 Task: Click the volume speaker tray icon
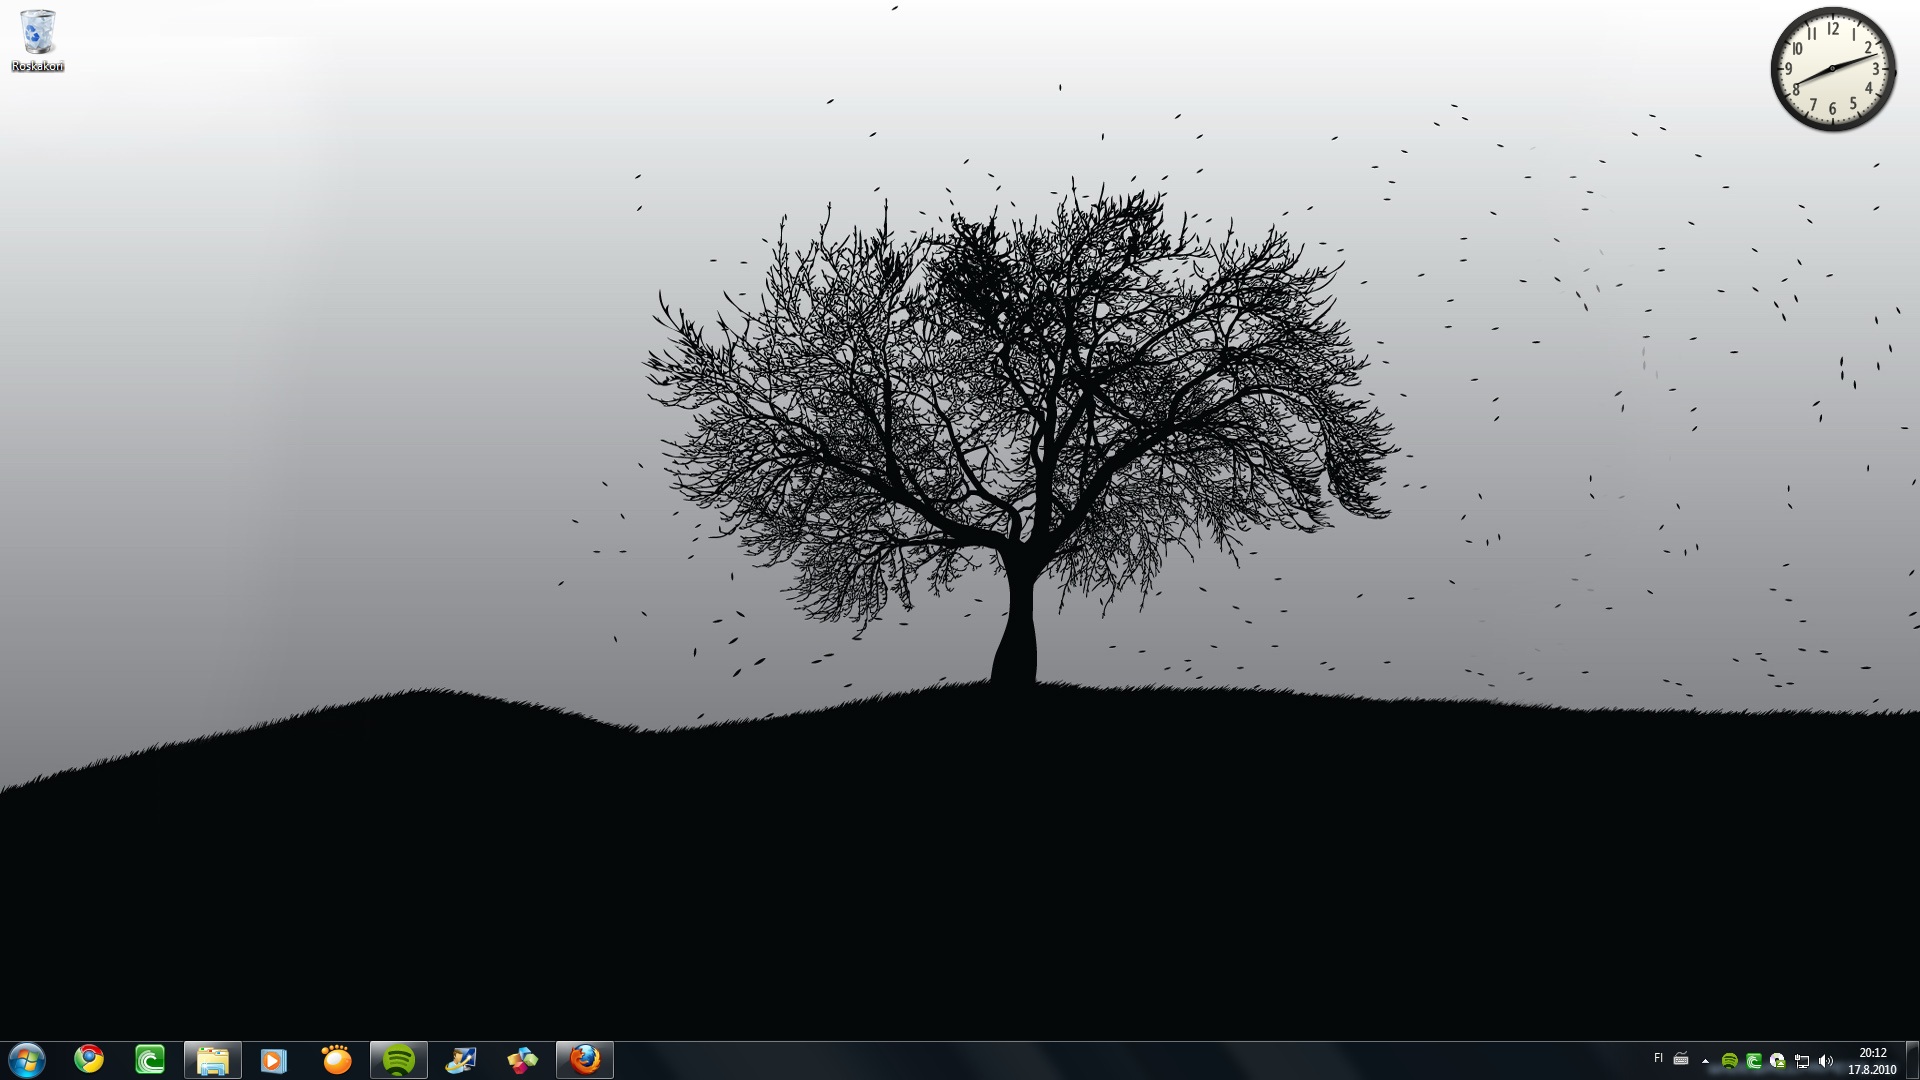click(x=1826, y=1061)
